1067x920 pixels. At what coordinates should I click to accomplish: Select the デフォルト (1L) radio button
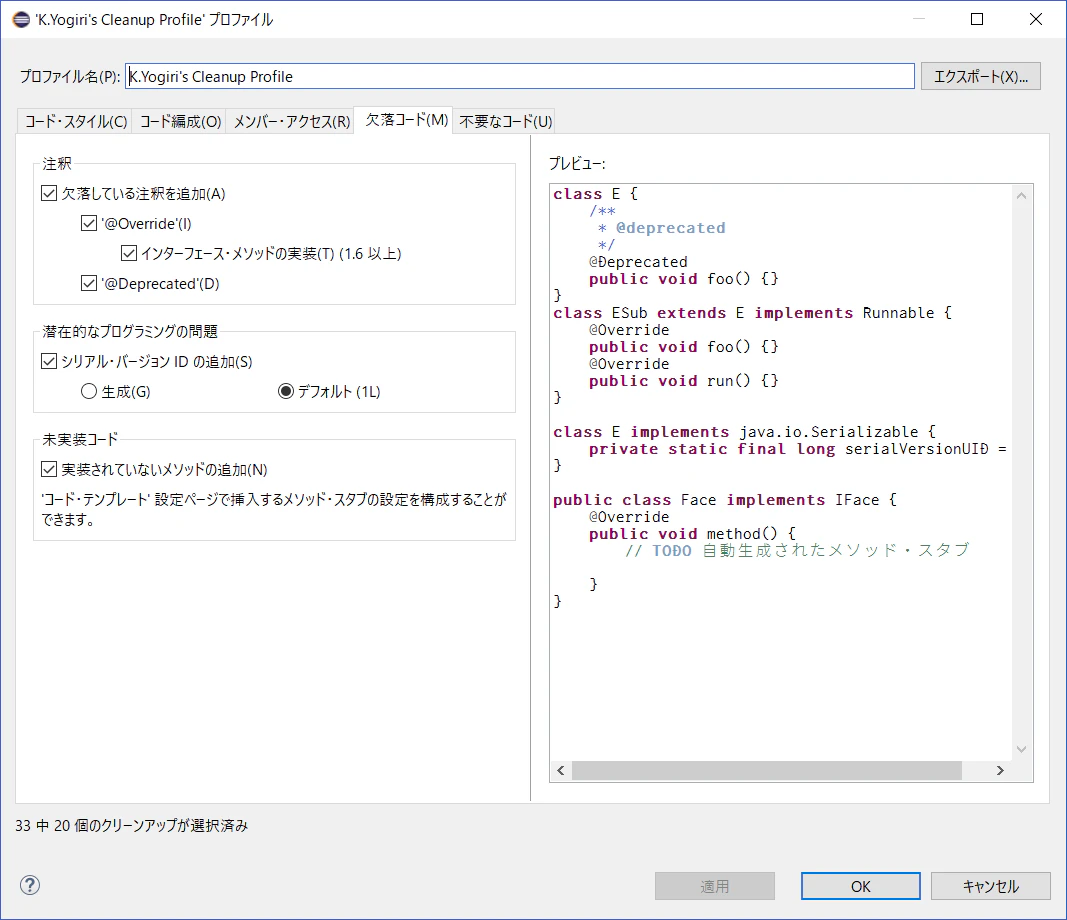[x=286, y=391]
